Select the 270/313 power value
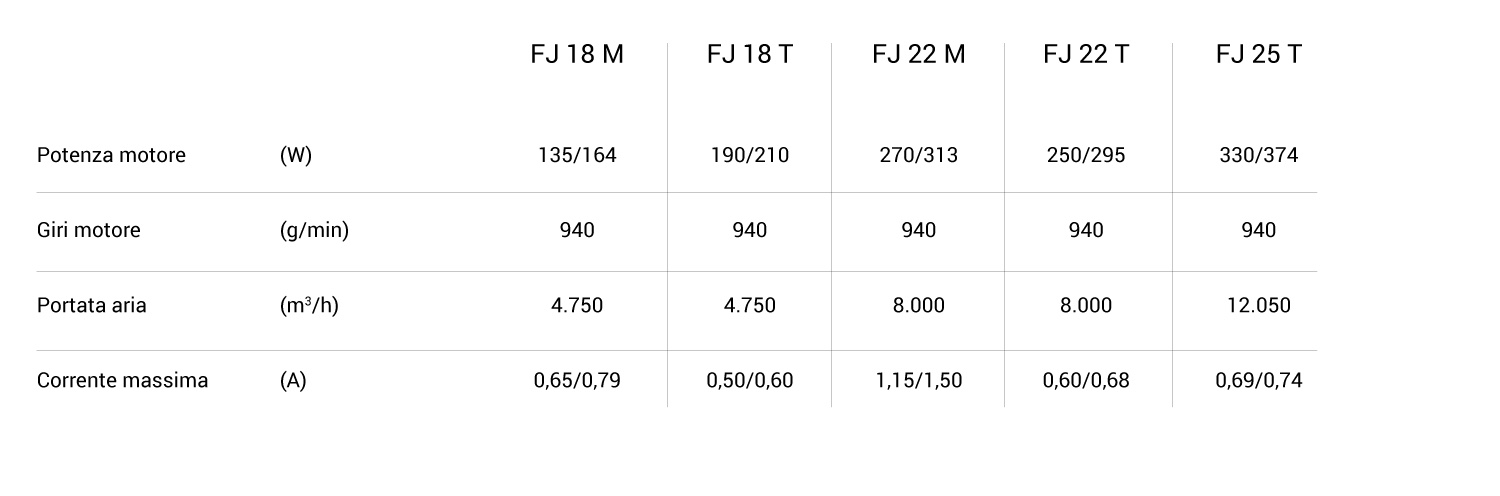The height and width of the screenshot is (496, 1500). pos(918,156)
